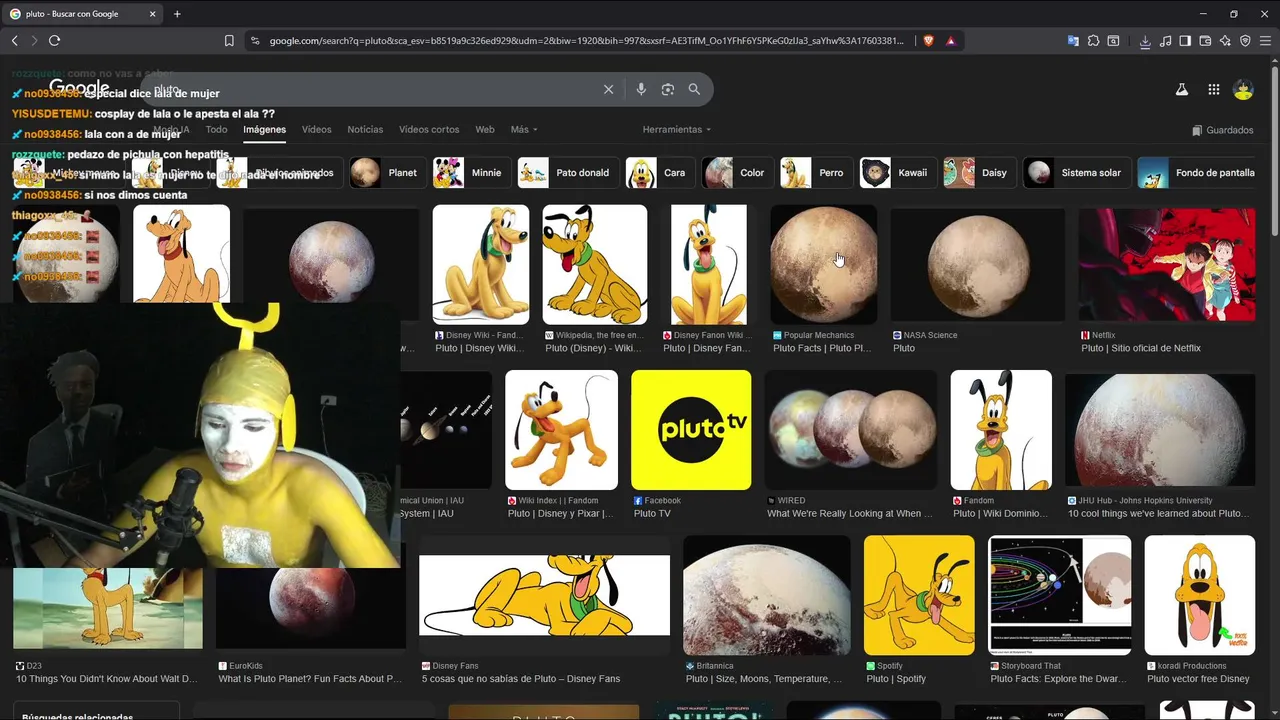Screen dimensions: 1280x720
Task: Open Google account profile avatar
Action: (1243, 89)
